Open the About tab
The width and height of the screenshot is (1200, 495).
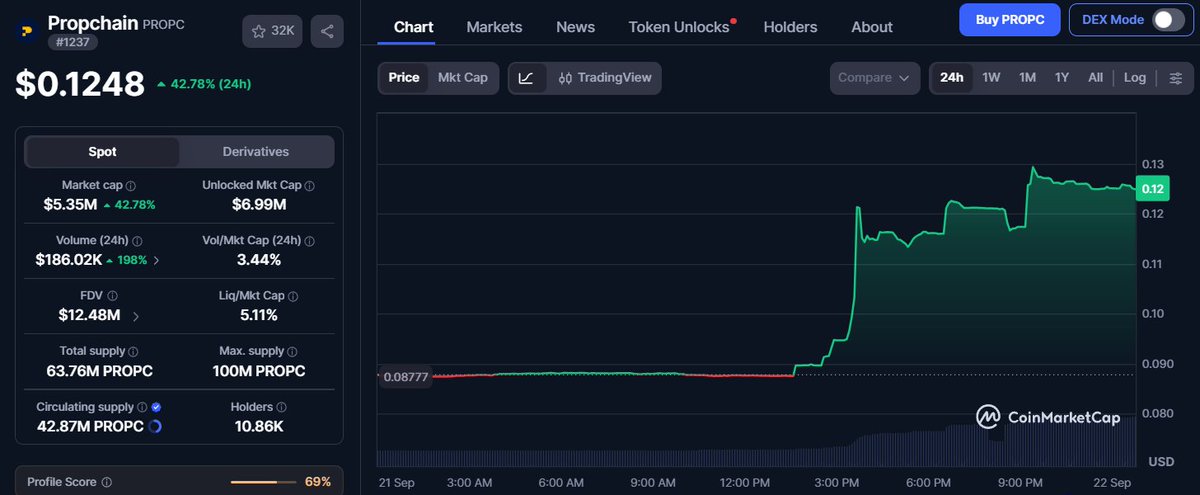[x=872, y=27]
